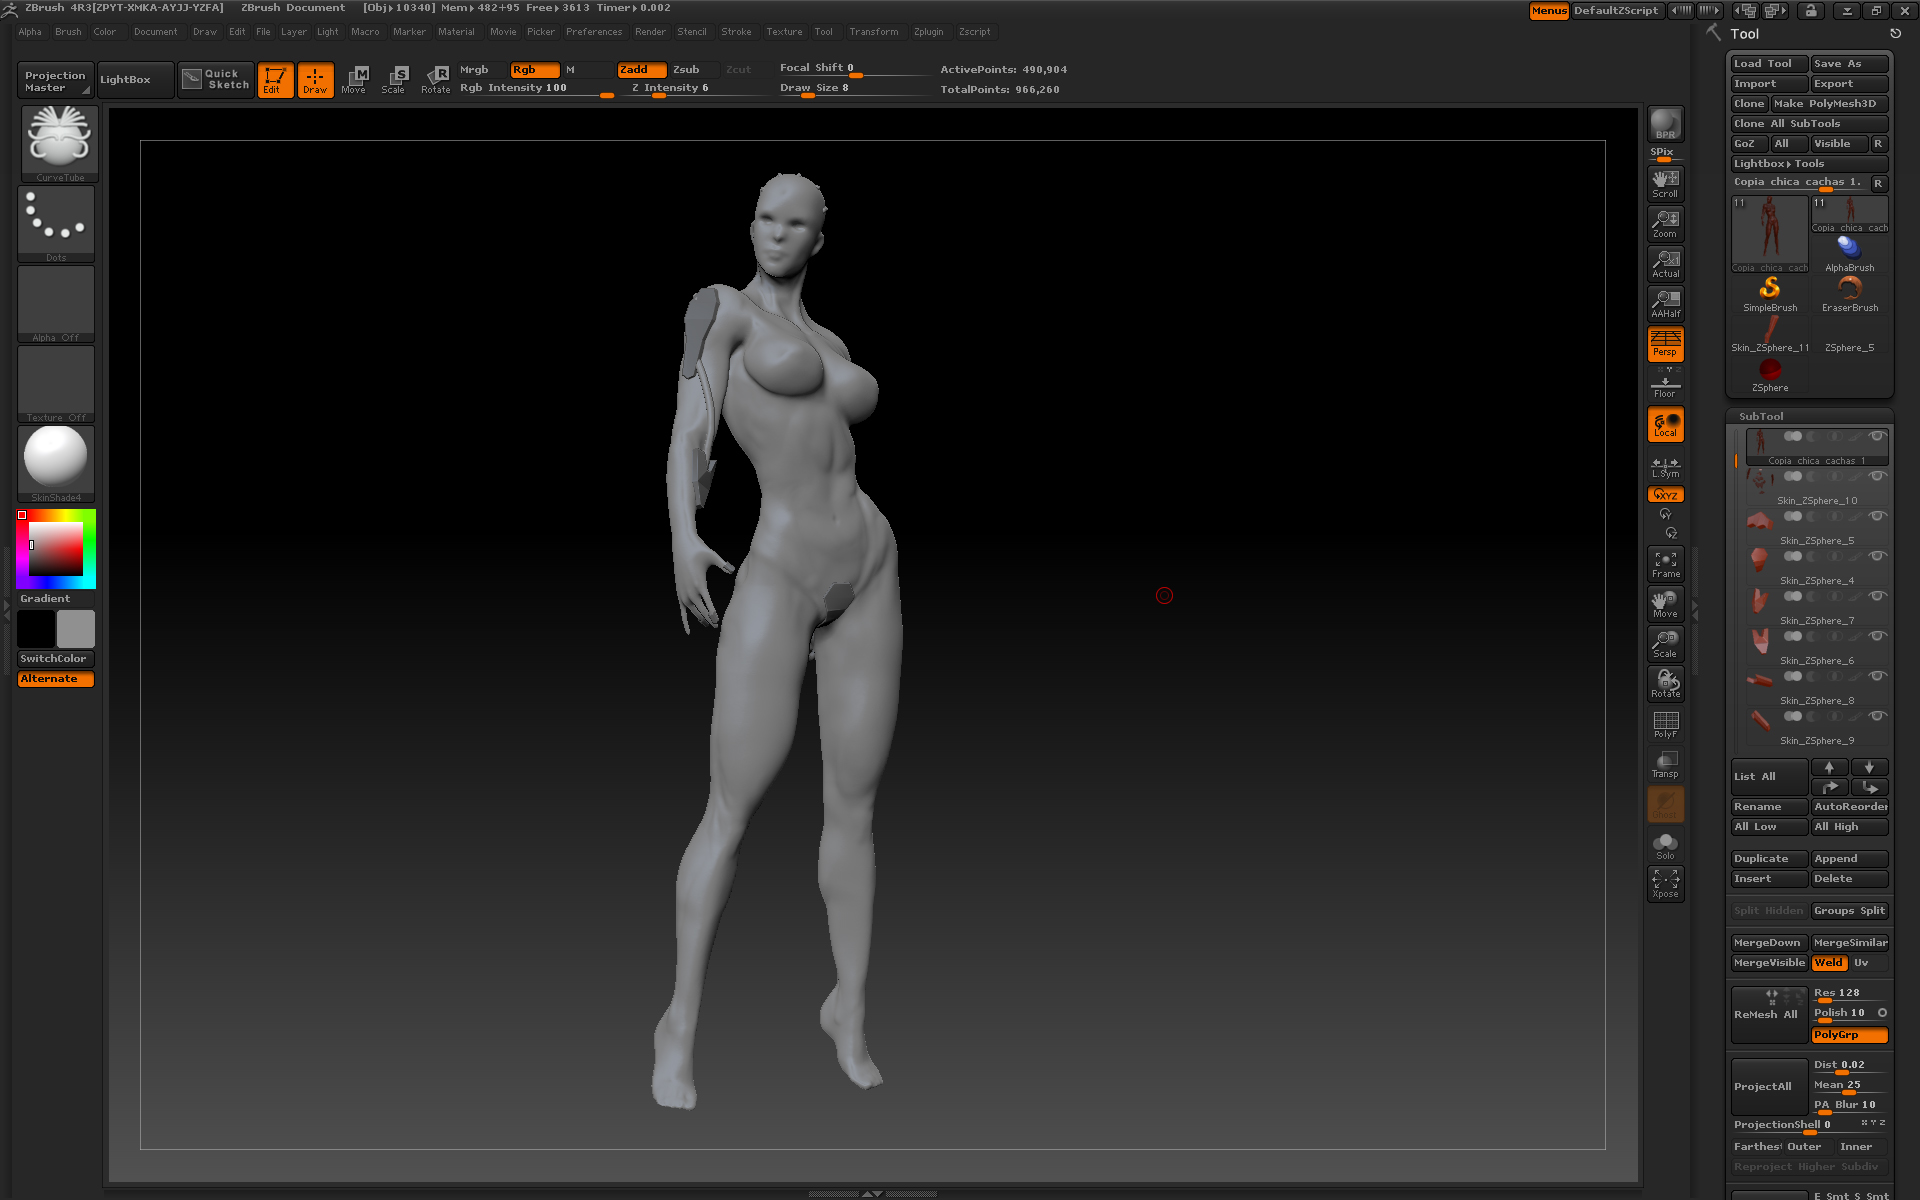Viewport: 1920px width, 1200px height.
Task: Open the Projection Master panel
Action: [x=55, y=80]
